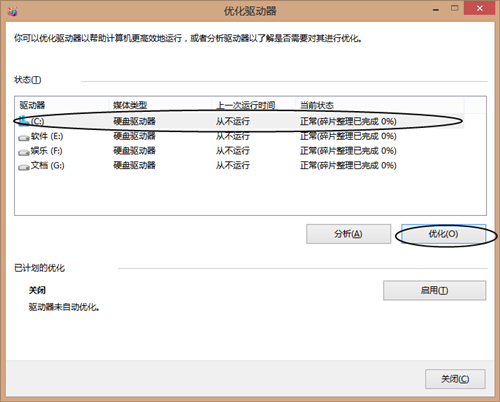Viewport: 500px width, 402px height.
Task: Sort by the 驱动器 column header
Action: tap(63, 105)
